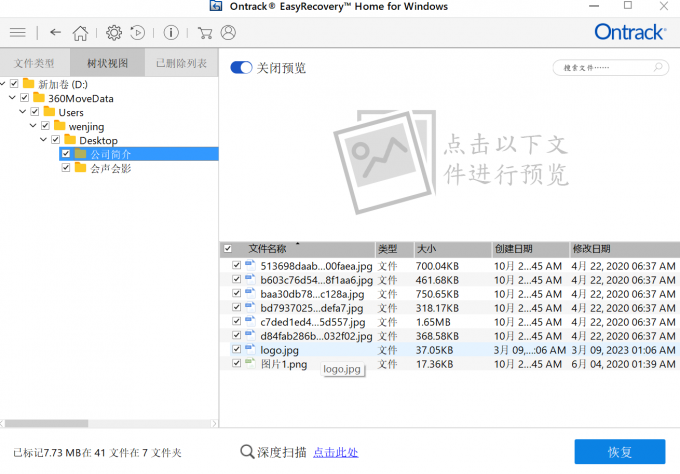The width and height of the screenshot is (680, 474).
Task: Switch to the 已删除列表 tab
Action: point(181,63)
